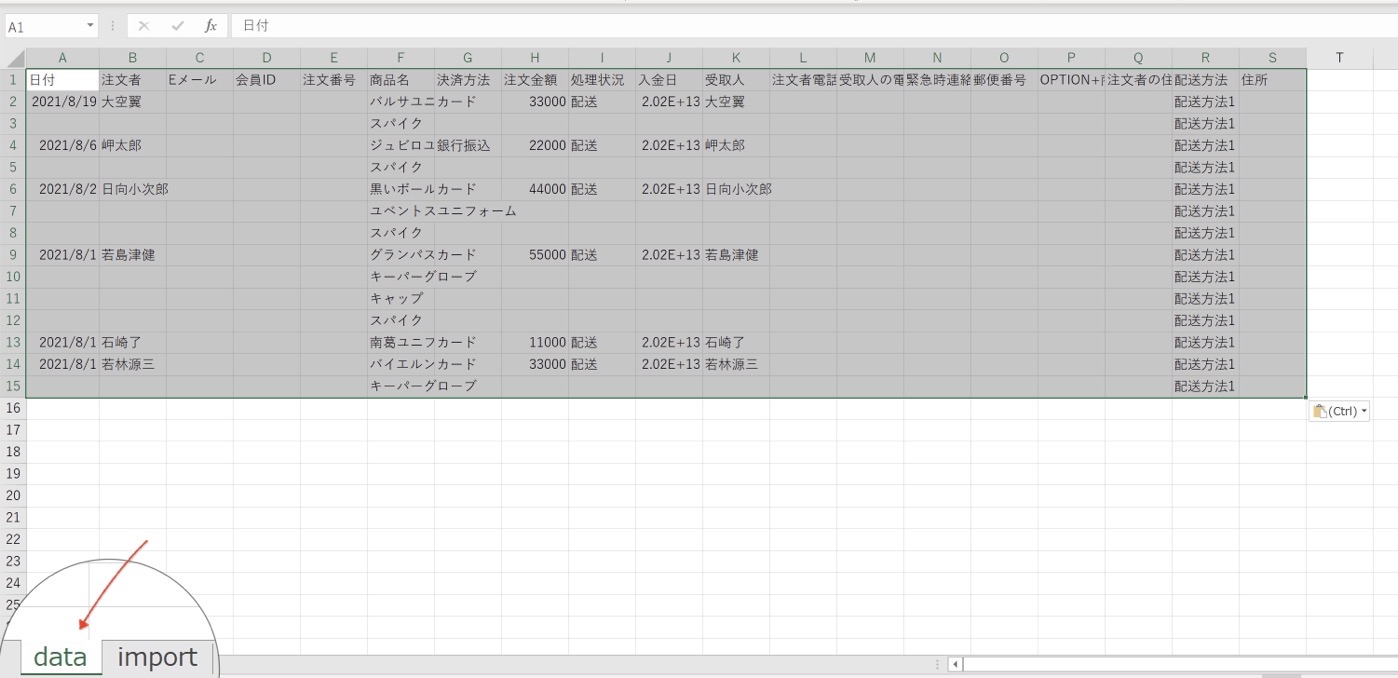This screenshot has height=678, width=1398.
Task: Switch to the import sheet tab
Action: [x=158, y=657]
